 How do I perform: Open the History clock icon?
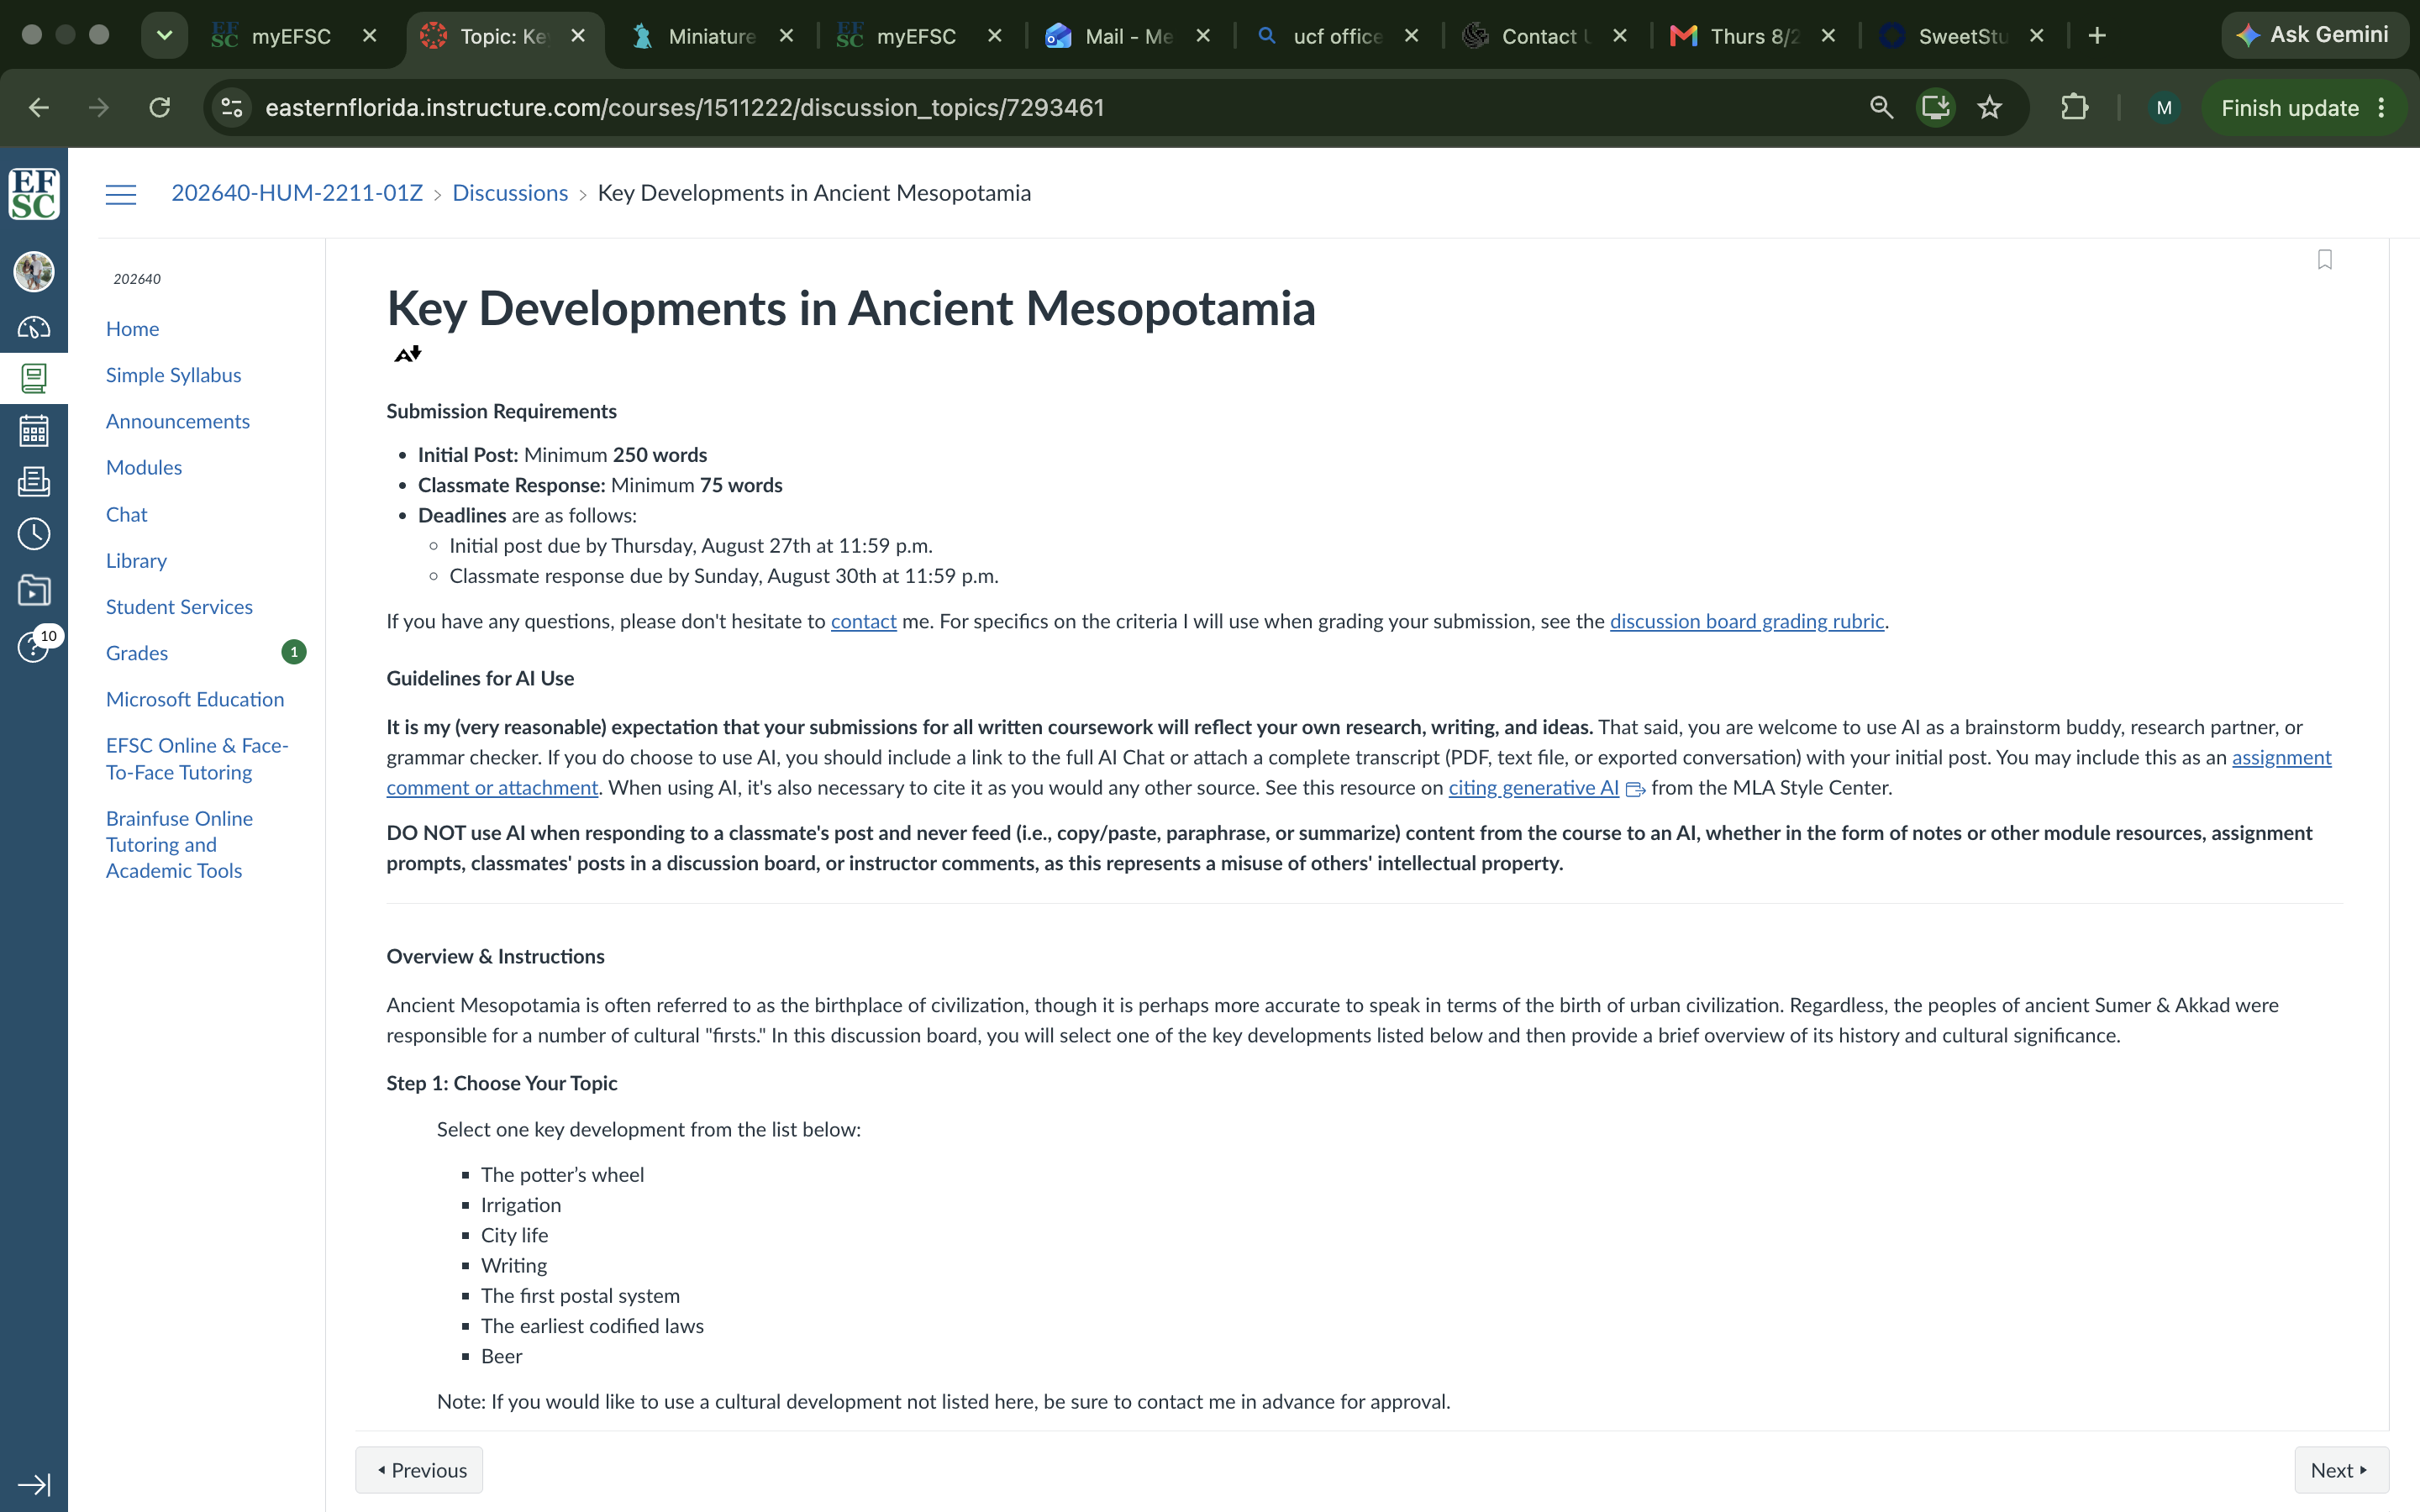(x=34, y=534)
